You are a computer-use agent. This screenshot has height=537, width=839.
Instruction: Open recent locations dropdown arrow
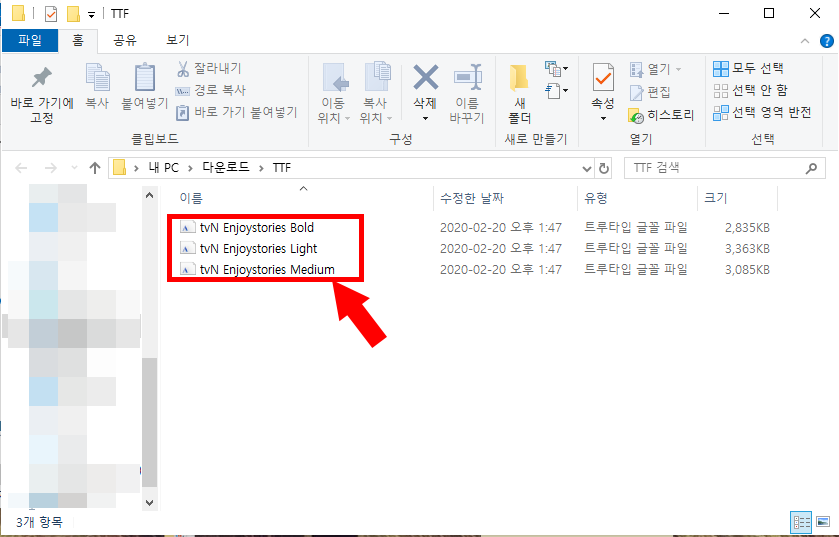[74, 168]
